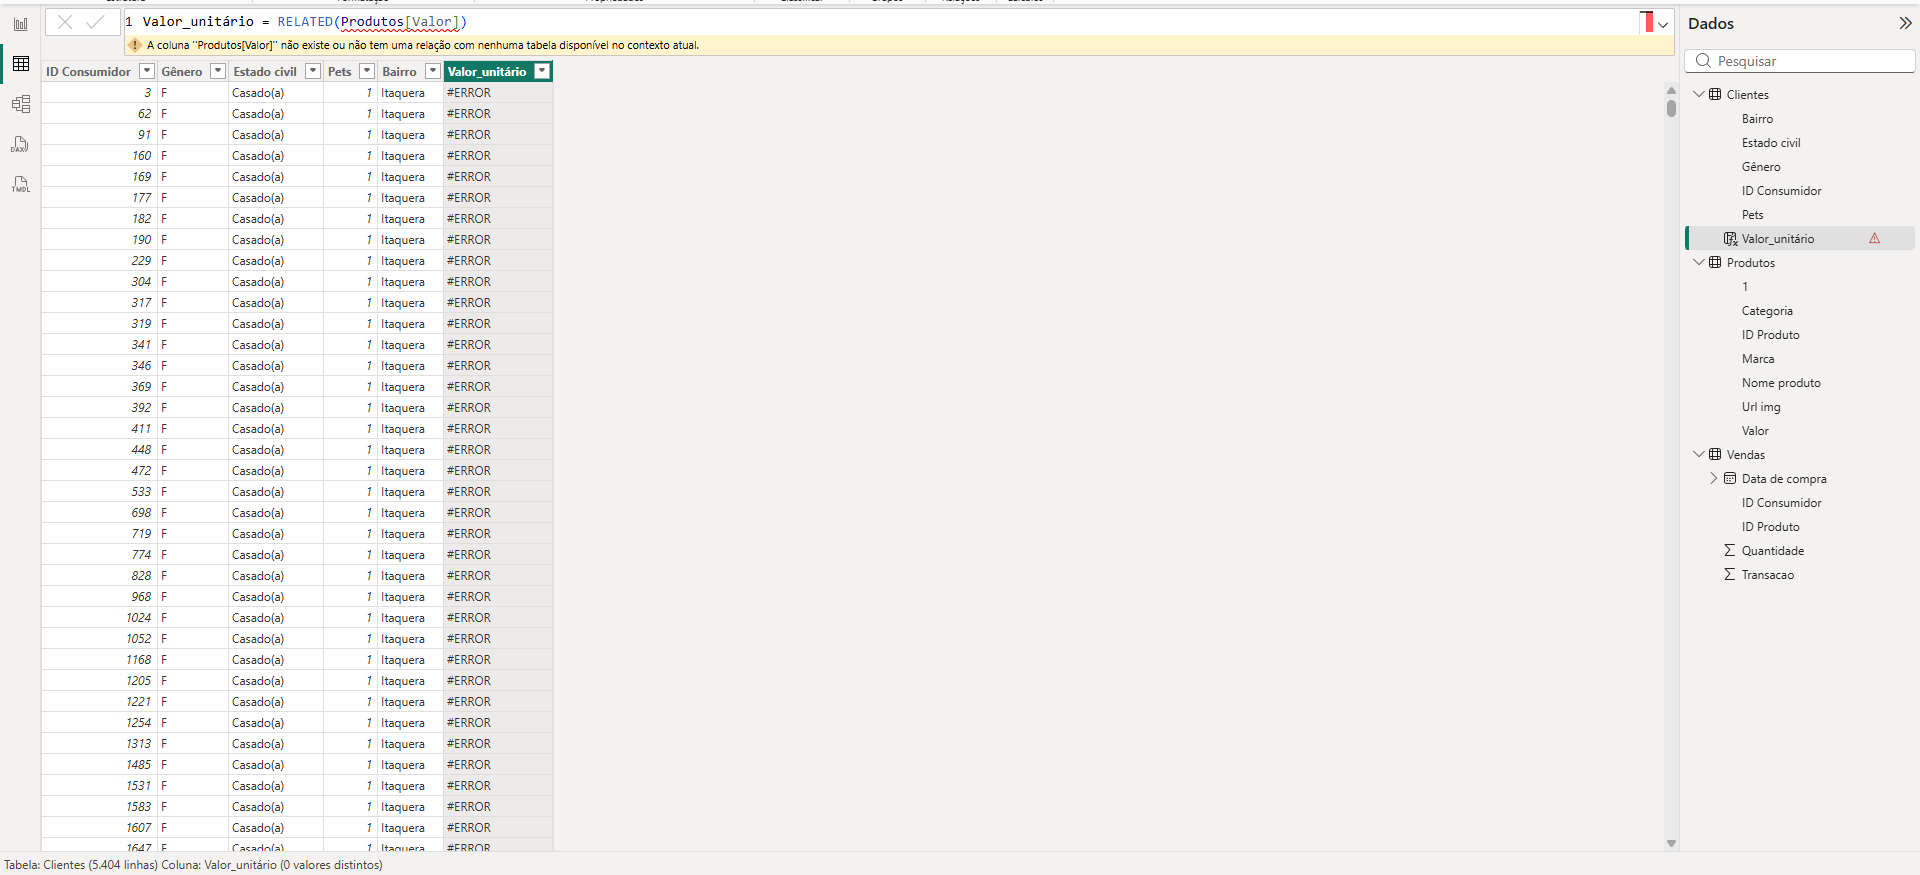Select ID Consumidor field under Vendas
This screenshot has height=875, width=1920.
point(1781,503)
